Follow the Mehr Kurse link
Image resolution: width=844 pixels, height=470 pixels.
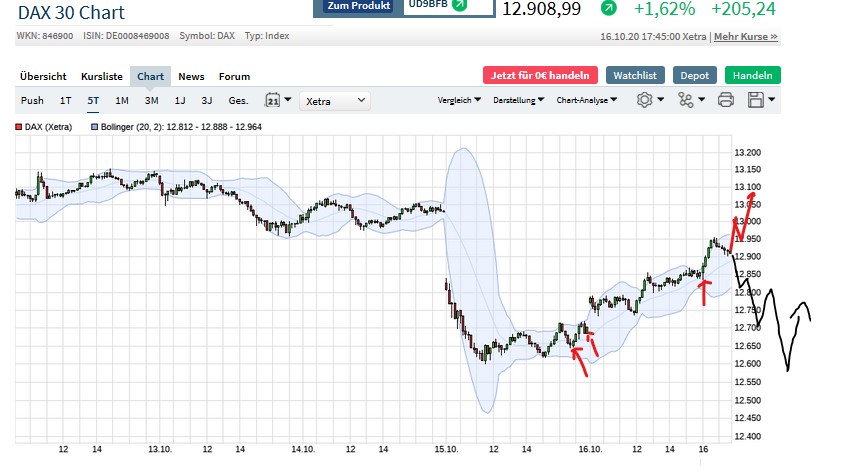tap(745, 37)
